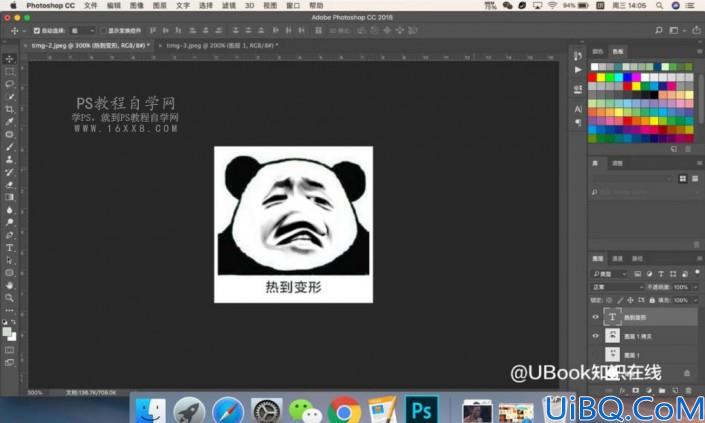
Task: Lock image pixels brush icon in Layers
Action: [620, 300]
